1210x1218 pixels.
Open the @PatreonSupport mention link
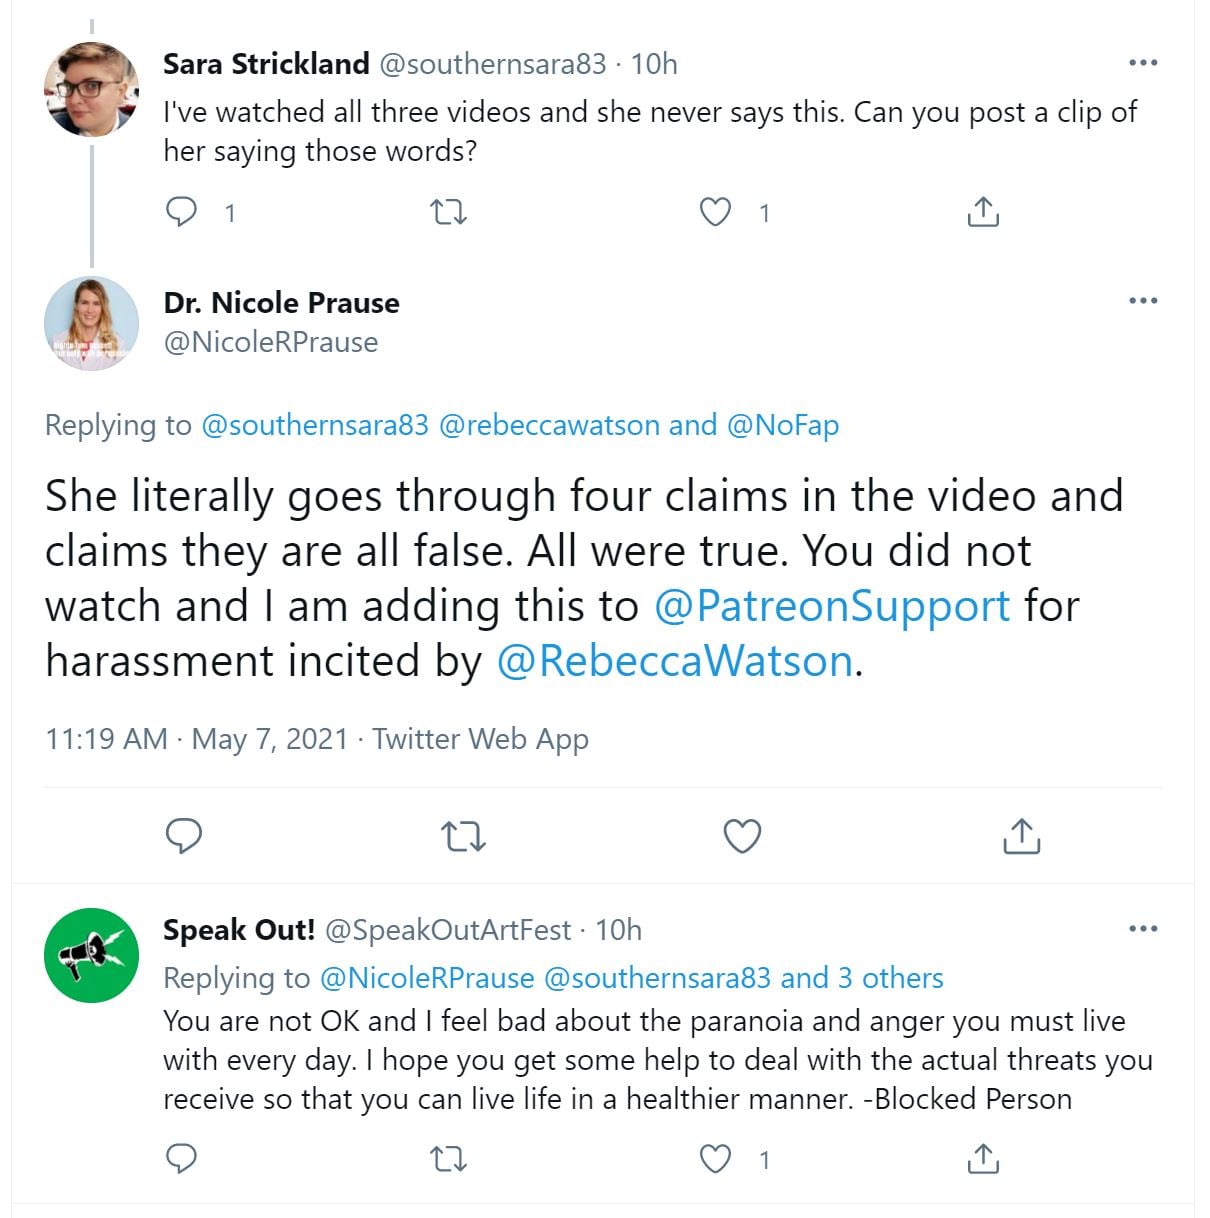[x=832, y=606]
